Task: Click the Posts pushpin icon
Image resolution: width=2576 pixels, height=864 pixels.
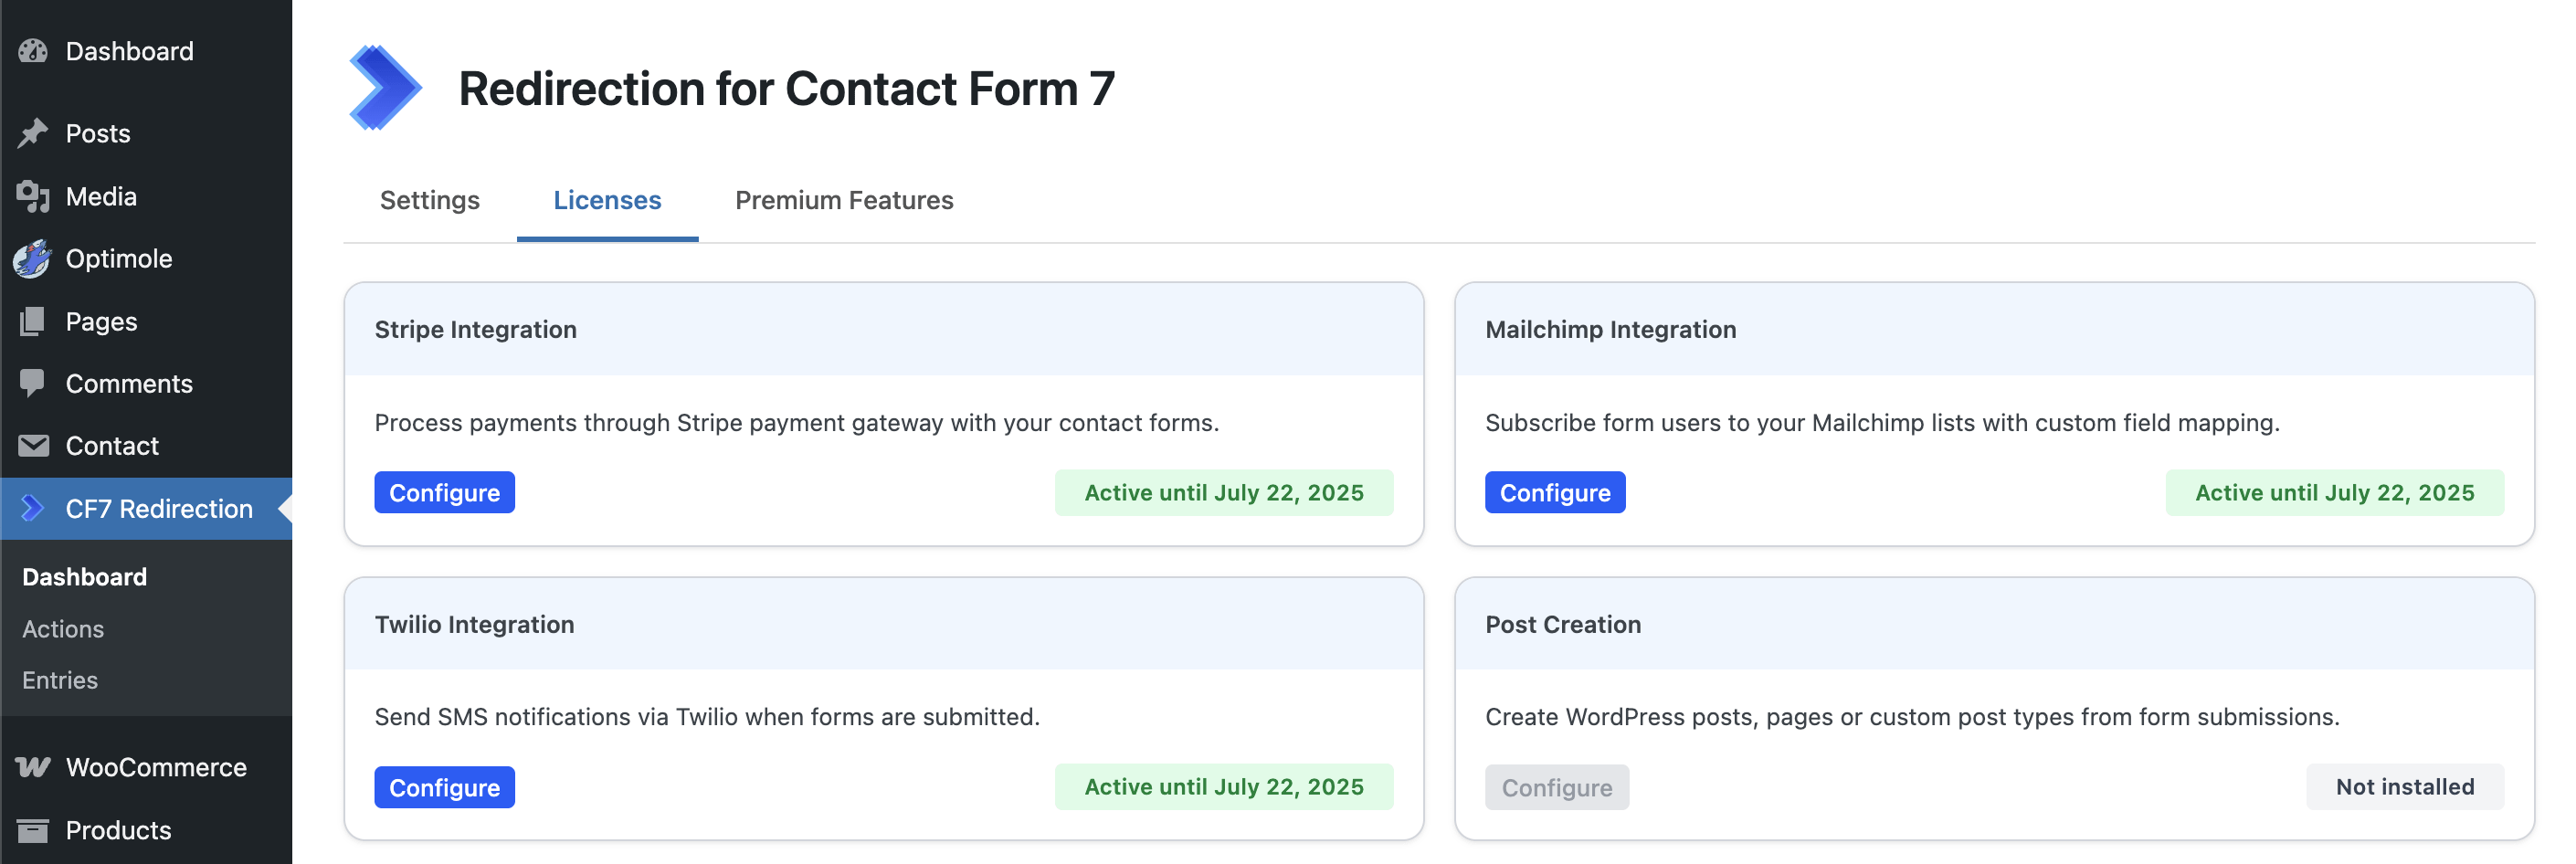Action: [33, 133]
